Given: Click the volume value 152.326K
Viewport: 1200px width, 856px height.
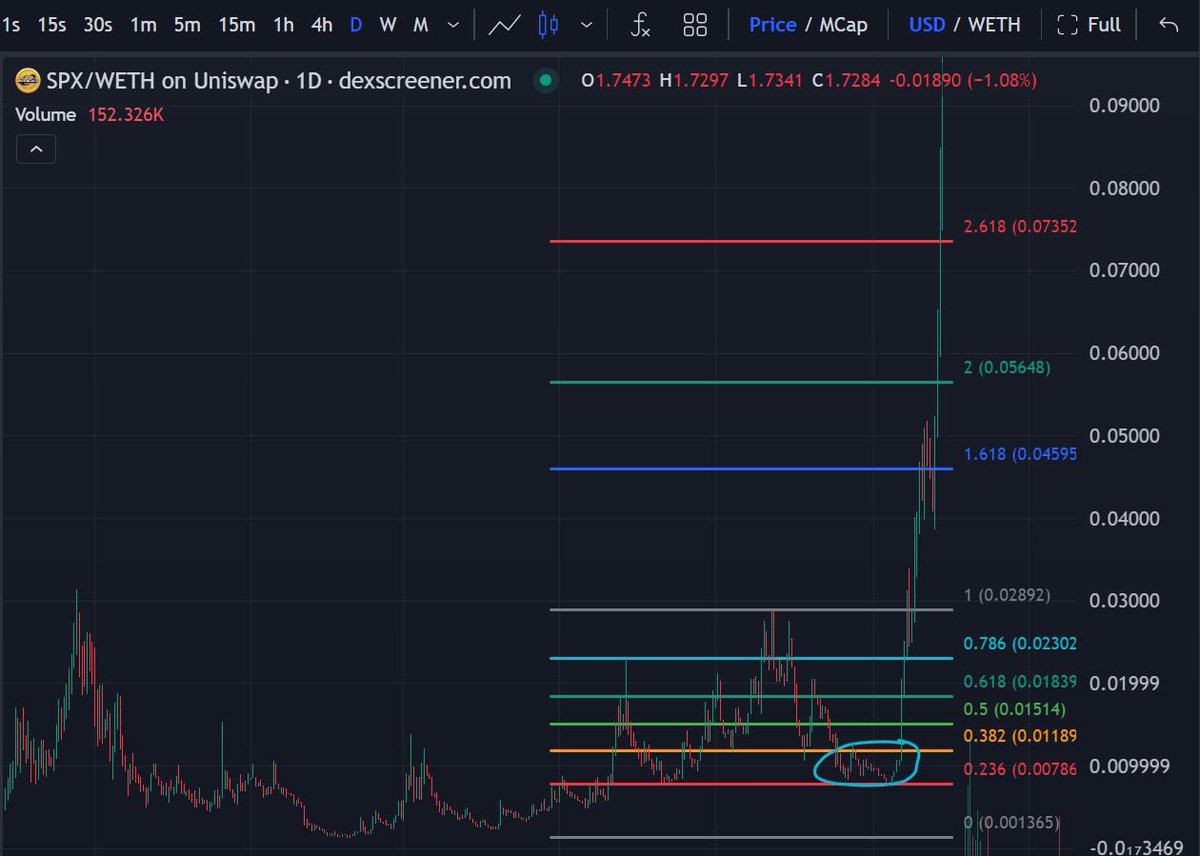Looking at the screenshot, I should tap(128, 115).
